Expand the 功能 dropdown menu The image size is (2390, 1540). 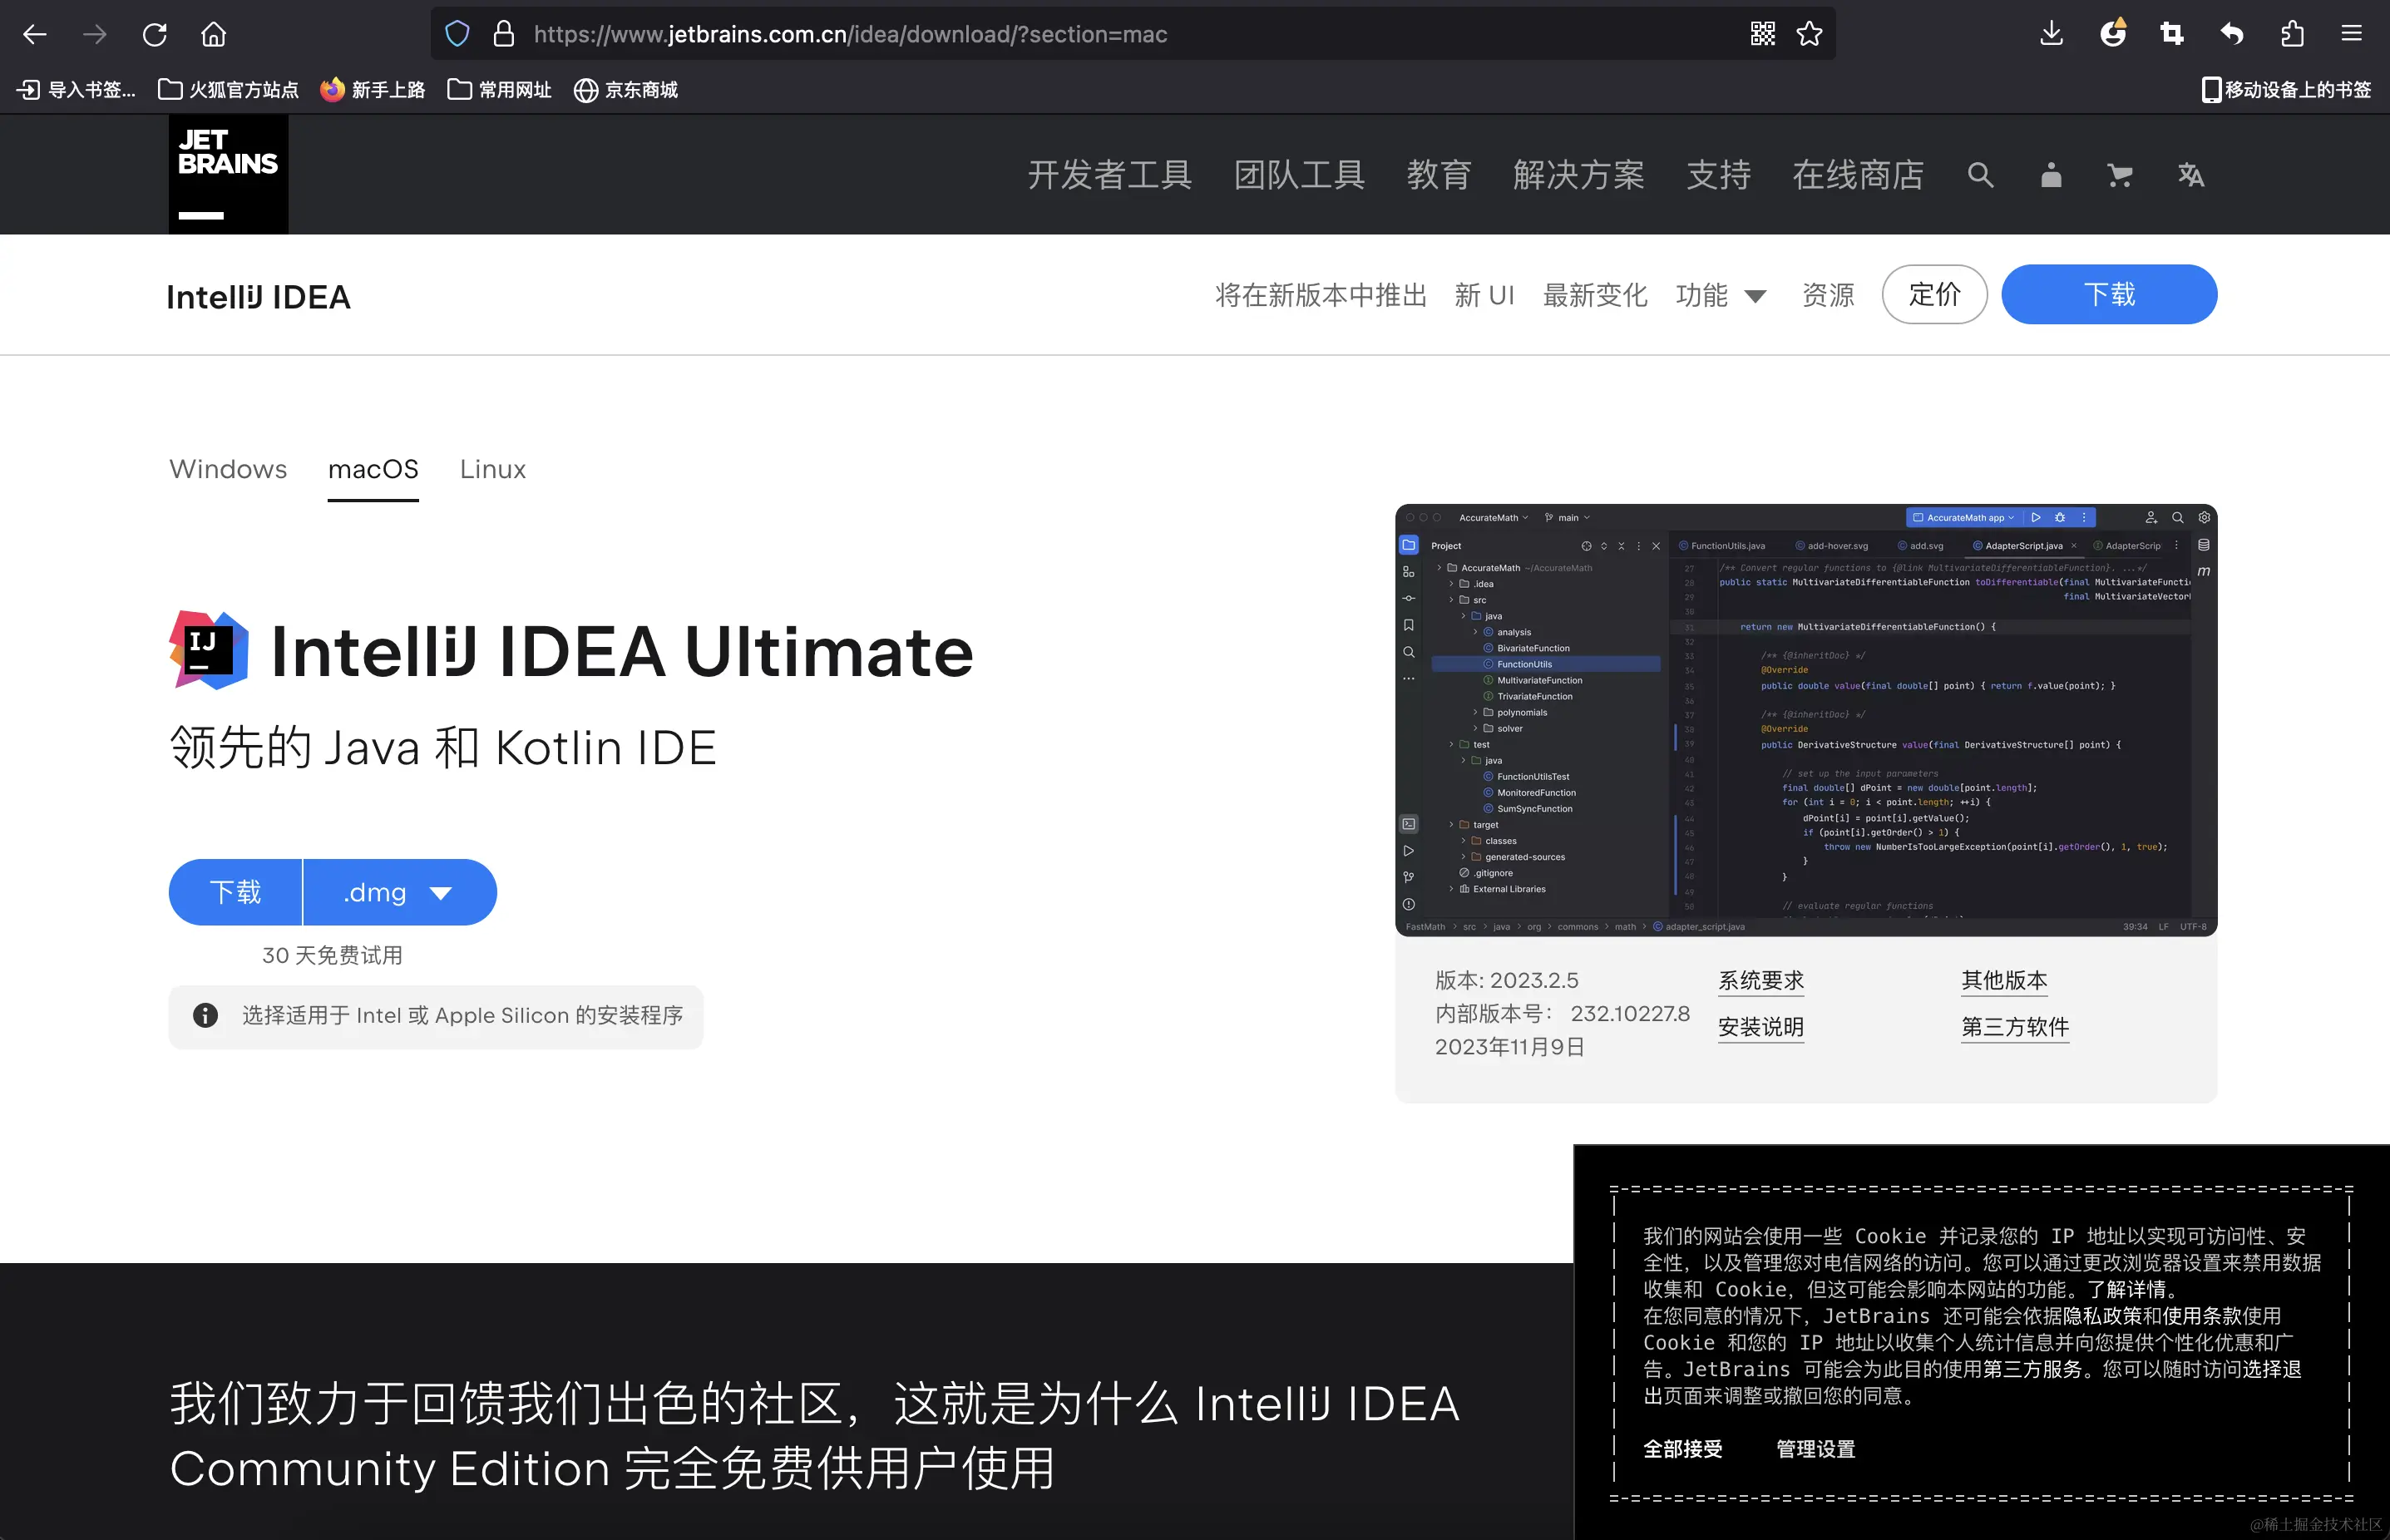coord(1722,295)
